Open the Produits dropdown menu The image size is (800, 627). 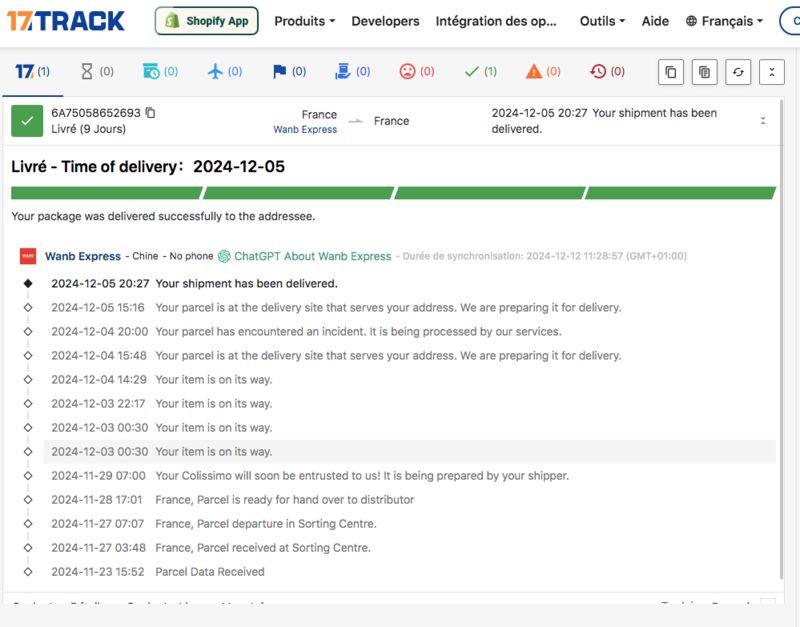click(305, 21)
